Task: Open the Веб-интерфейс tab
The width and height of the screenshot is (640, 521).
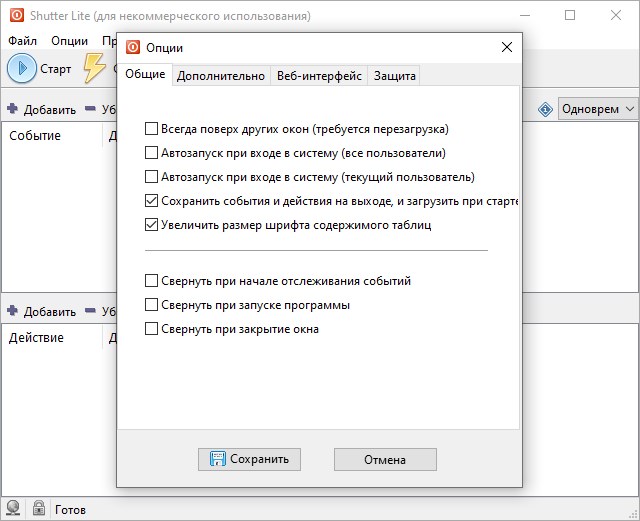Action: (319, 76)
